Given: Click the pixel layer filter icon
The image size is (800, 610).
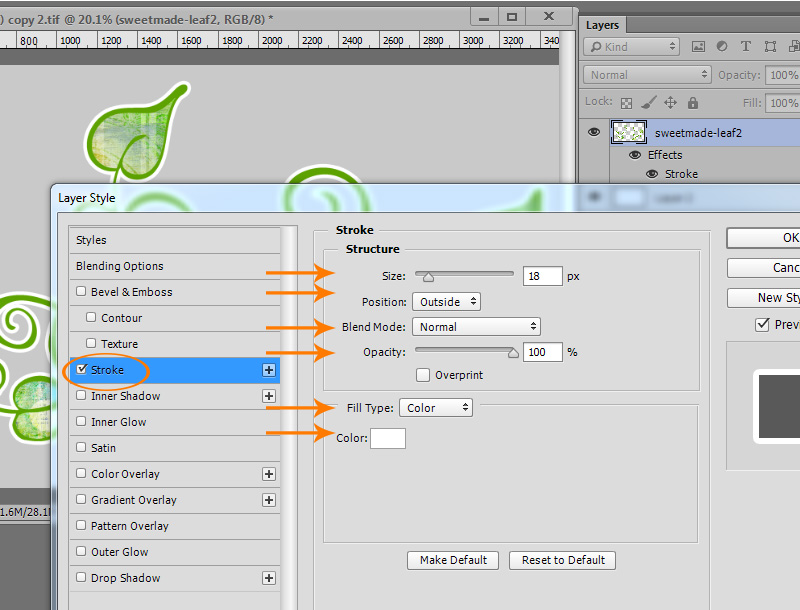Looking at the screenshot, I should coord(698,47).
